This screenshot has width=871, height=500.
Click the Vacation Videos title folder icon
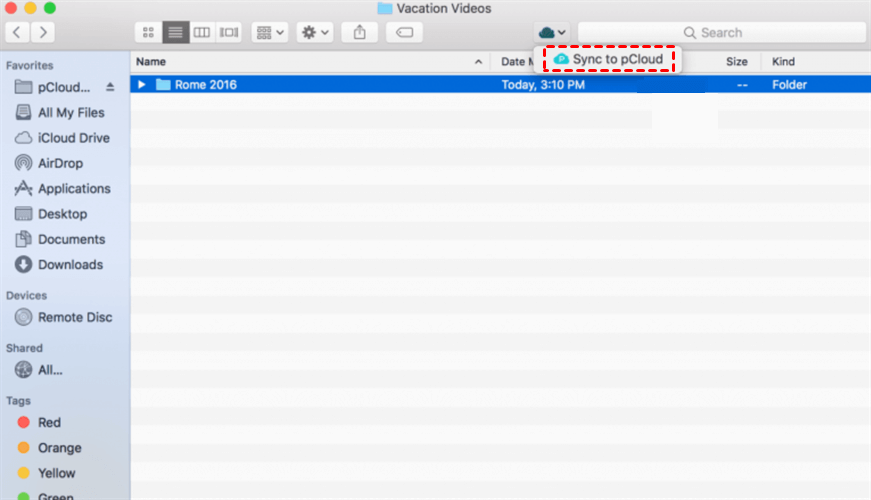click(385, 8)
